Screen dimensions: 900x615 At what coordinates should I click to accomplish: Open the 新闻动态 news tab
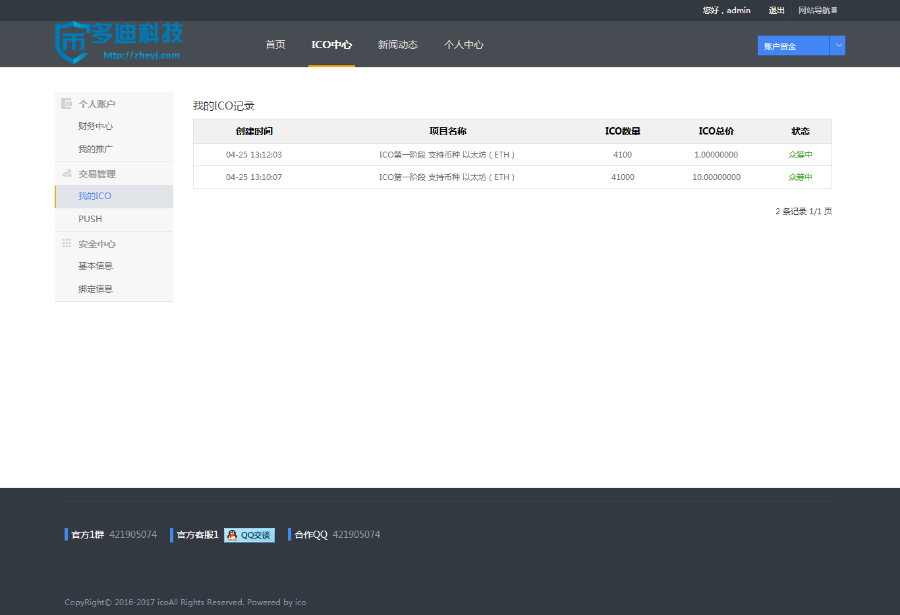click(x=398, y=45)
